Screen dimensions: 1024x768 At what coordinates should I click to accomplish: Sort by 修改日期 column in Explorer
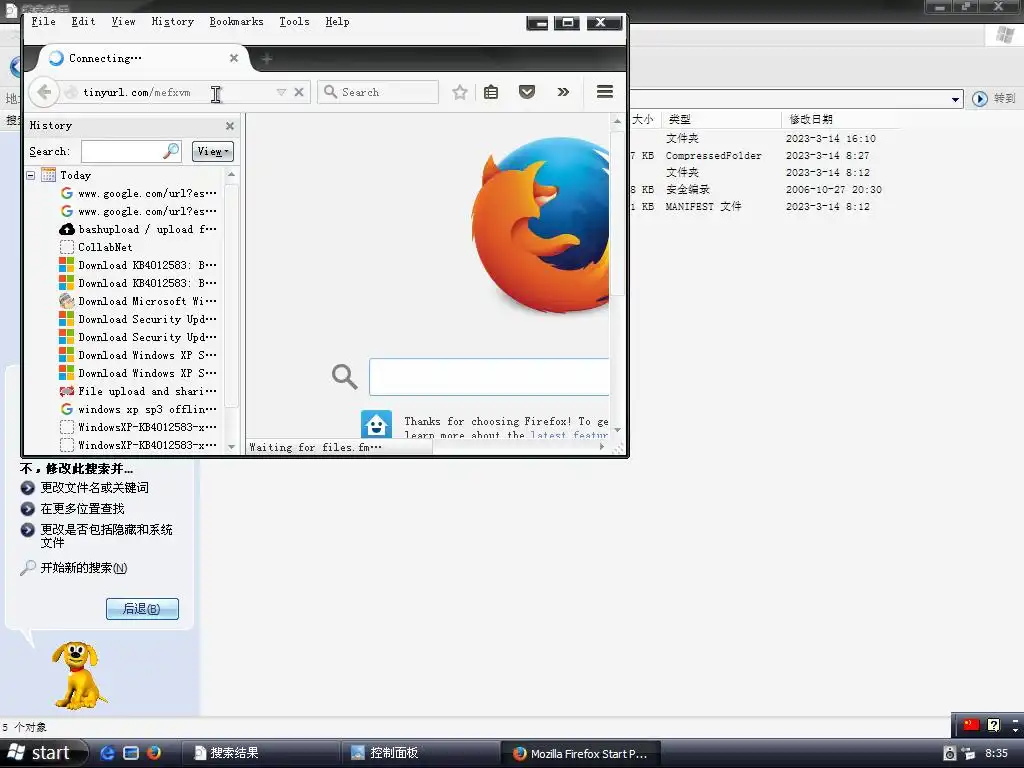point(839,119)
